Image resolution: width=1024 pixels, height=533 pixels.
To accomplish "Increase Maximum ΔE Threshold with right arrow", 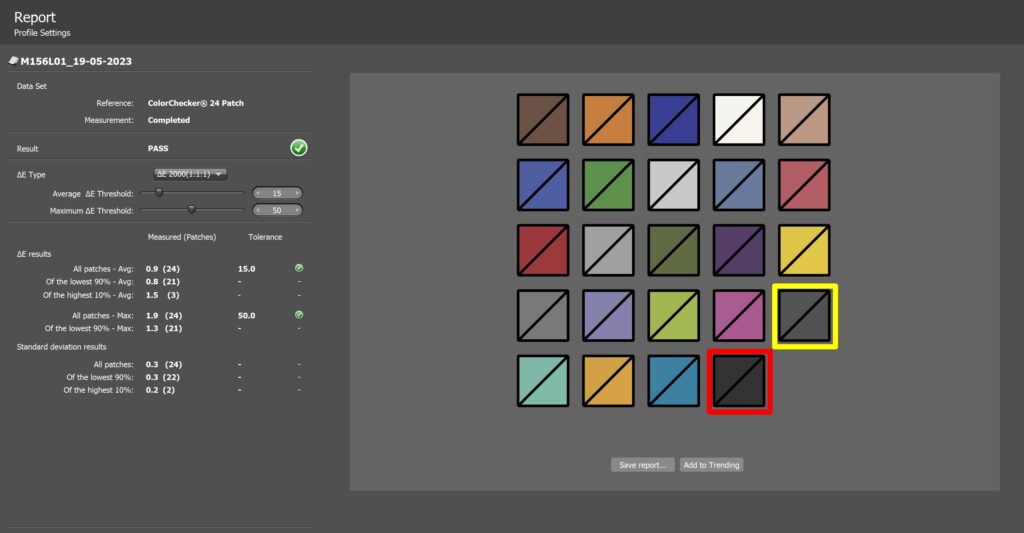I will (297, 211).
